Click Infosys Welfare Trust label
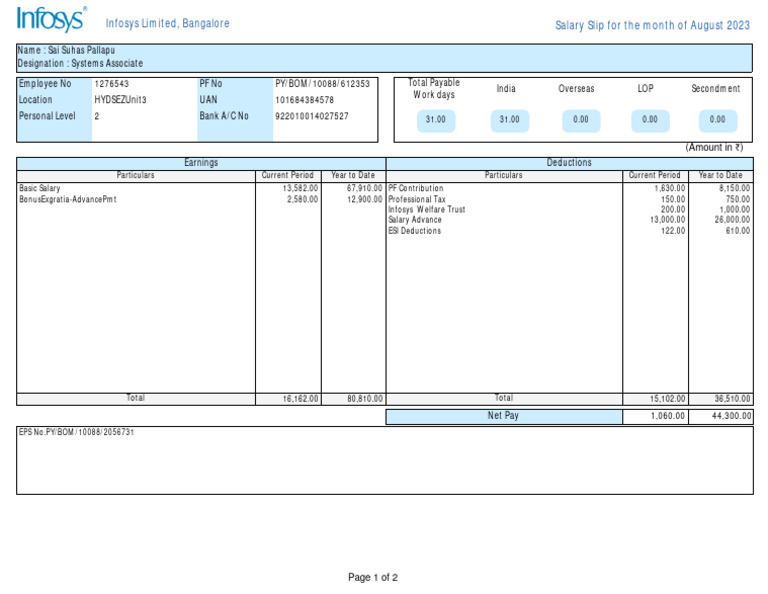The image size is (768, 594). 427,210
